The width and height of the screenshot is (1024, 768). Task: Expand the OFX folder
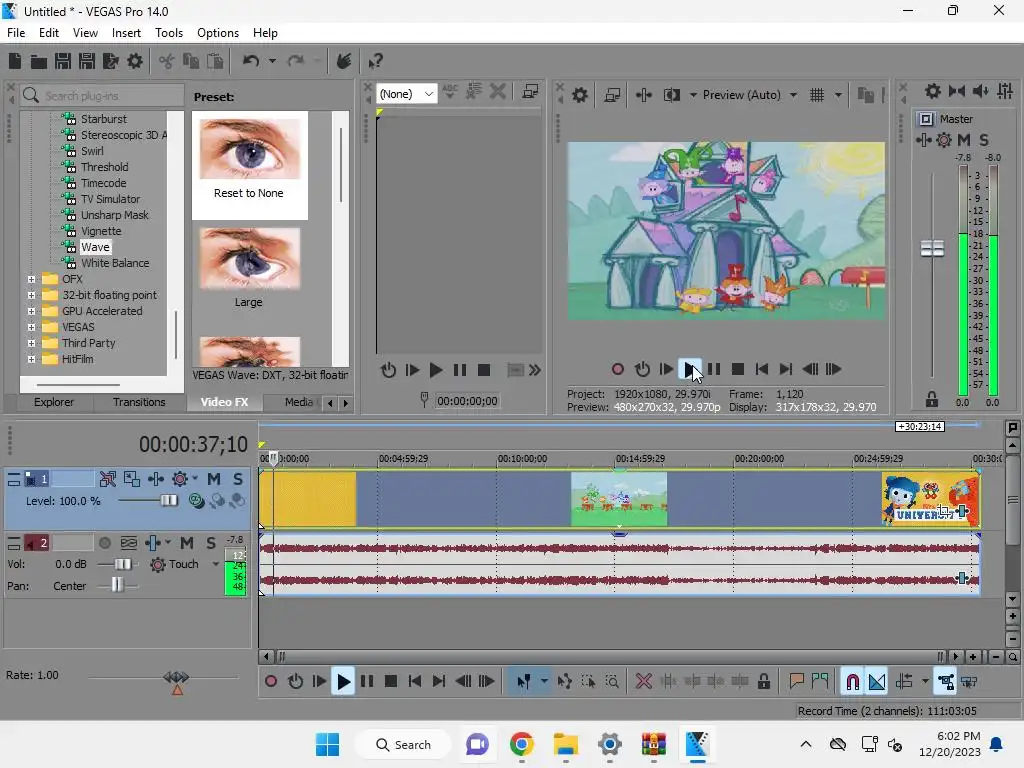click(x=31, y=280)
